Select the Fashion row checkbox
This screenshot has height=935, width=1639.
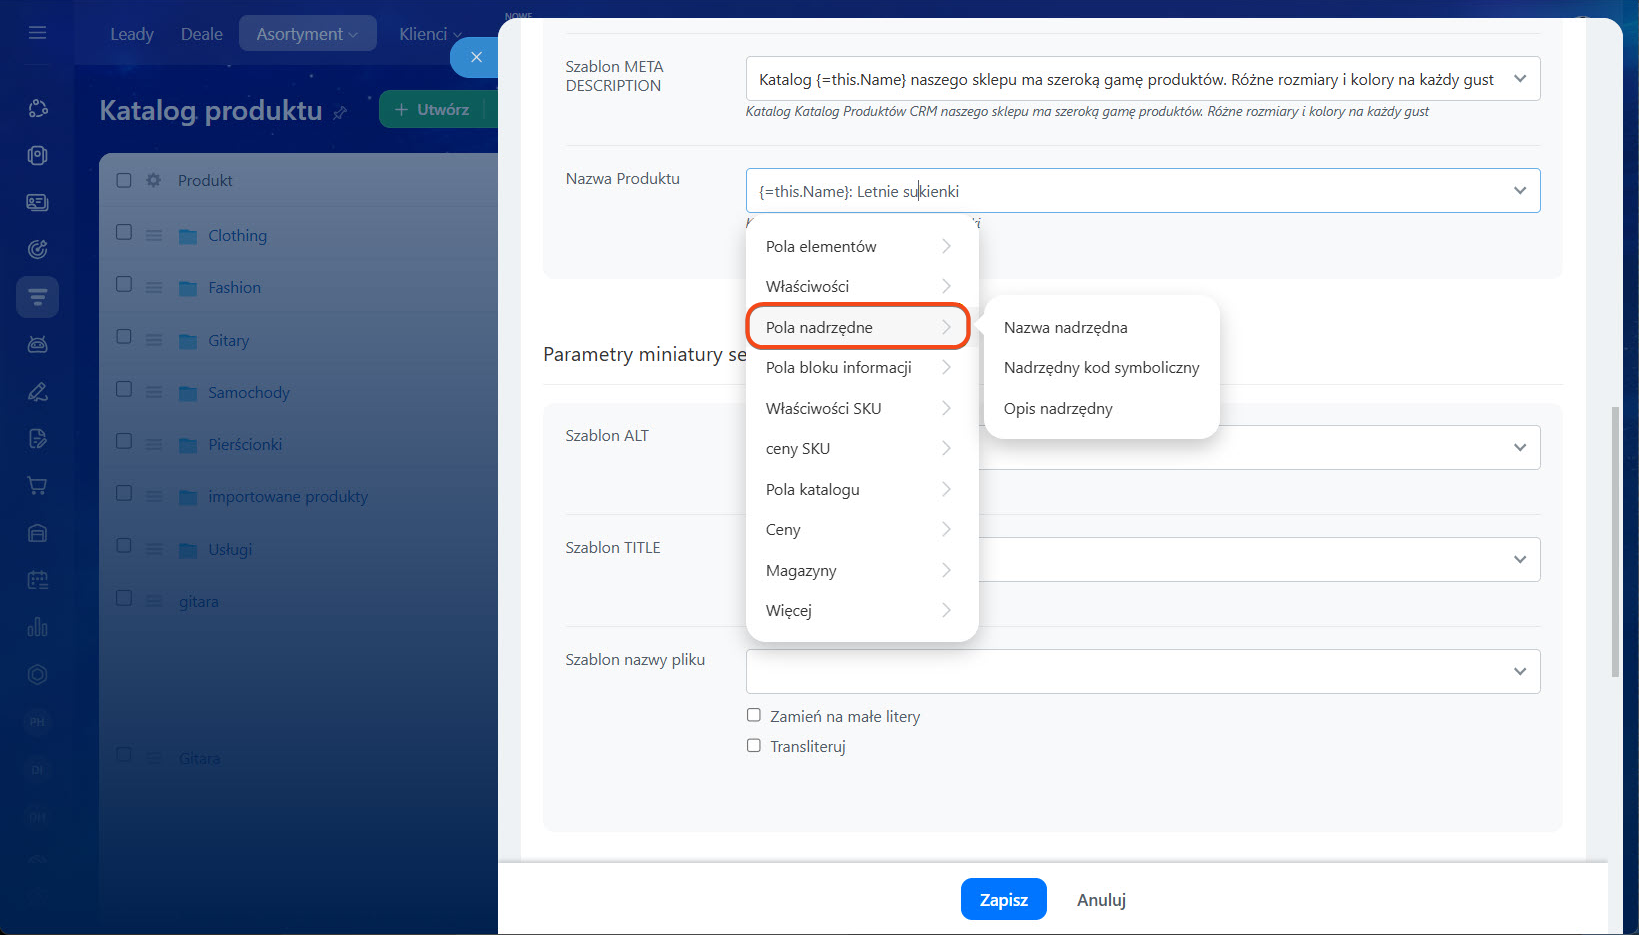(x=124, y=285)
